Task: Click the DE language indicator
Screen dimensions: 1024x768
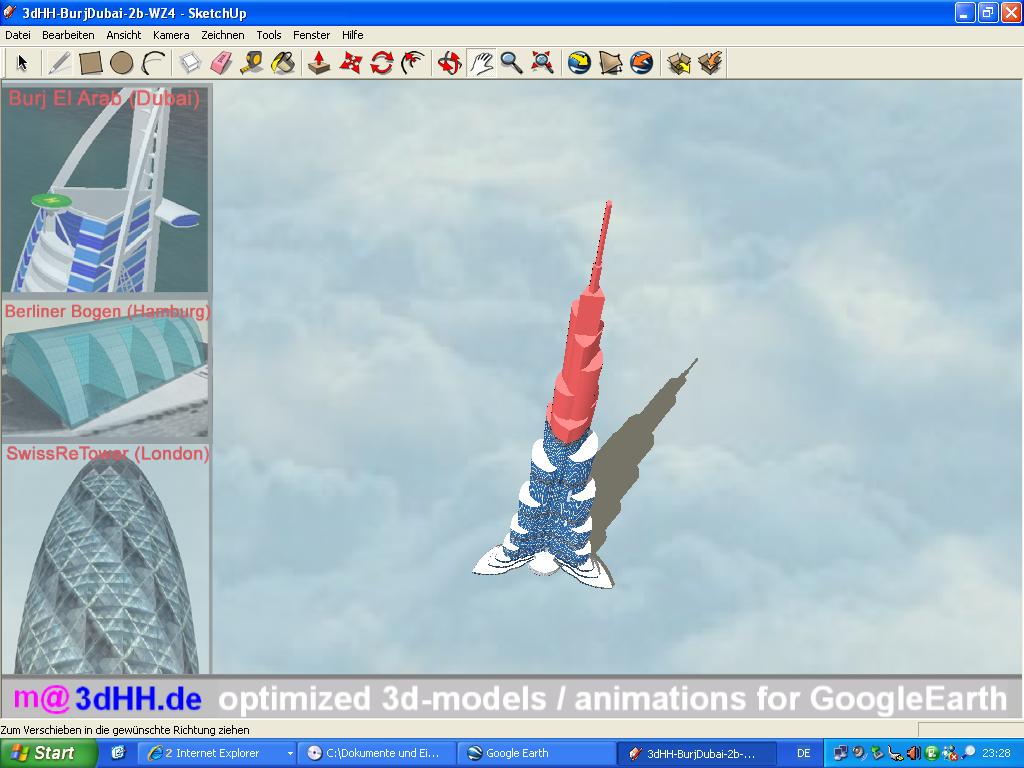Action: pos(803,753)
